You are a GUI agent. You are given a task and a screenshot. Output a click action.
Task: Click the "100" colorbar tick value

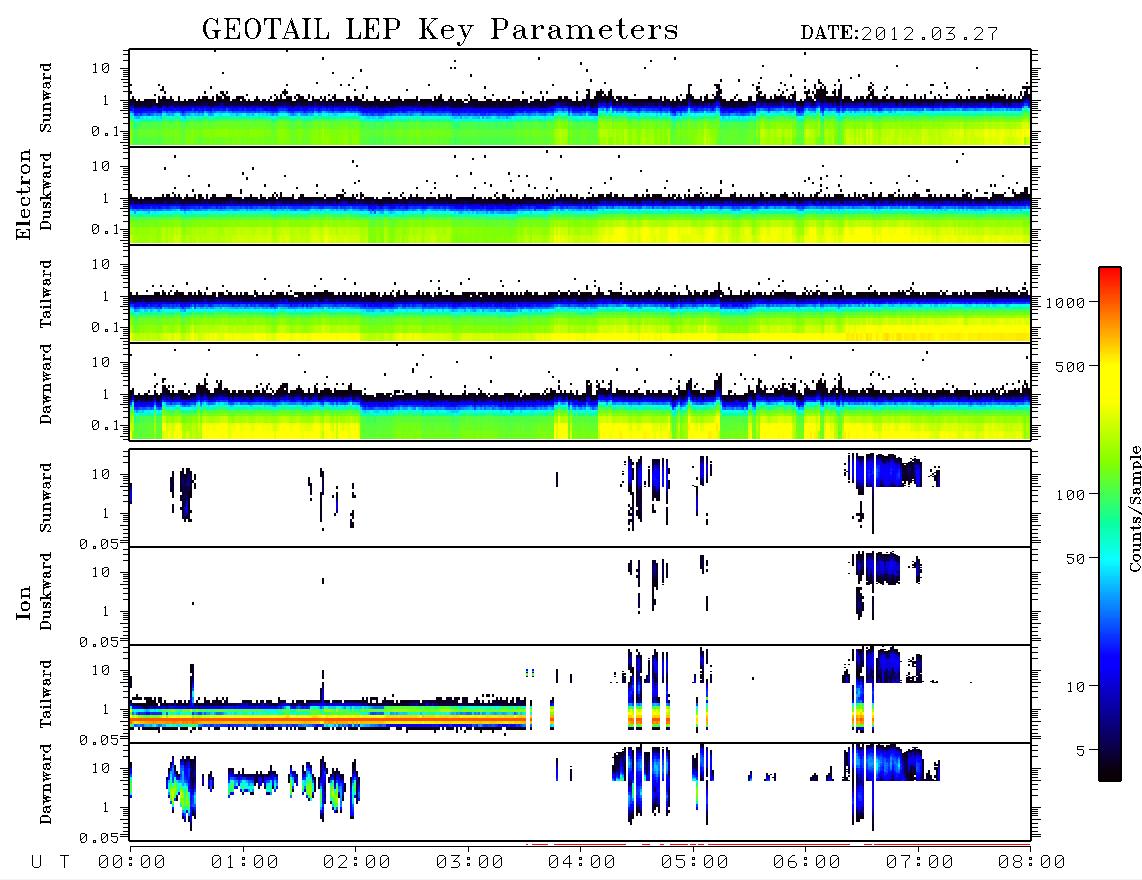point(1071,495)
